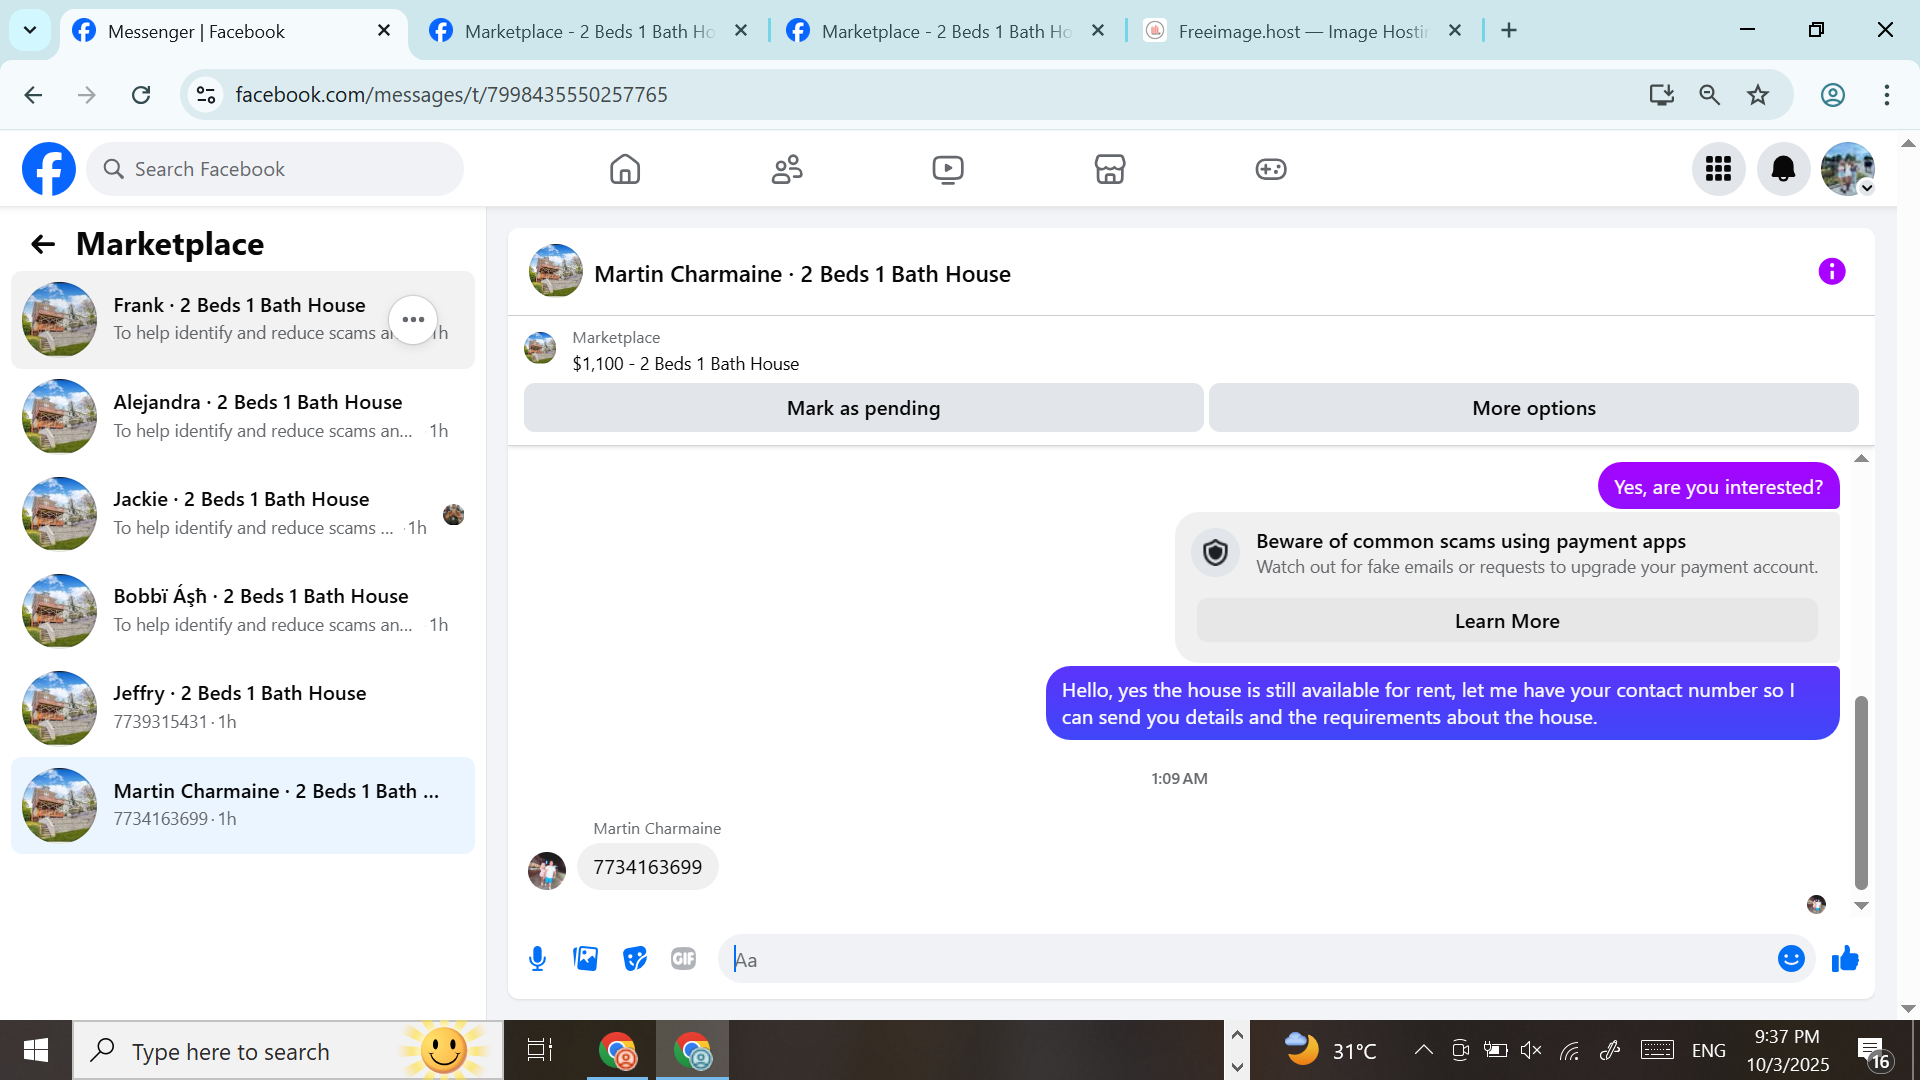Select the Messenger | Facebook tab
The image size is (1920, 1080).
pyautogui.click(x=233, y=31)
